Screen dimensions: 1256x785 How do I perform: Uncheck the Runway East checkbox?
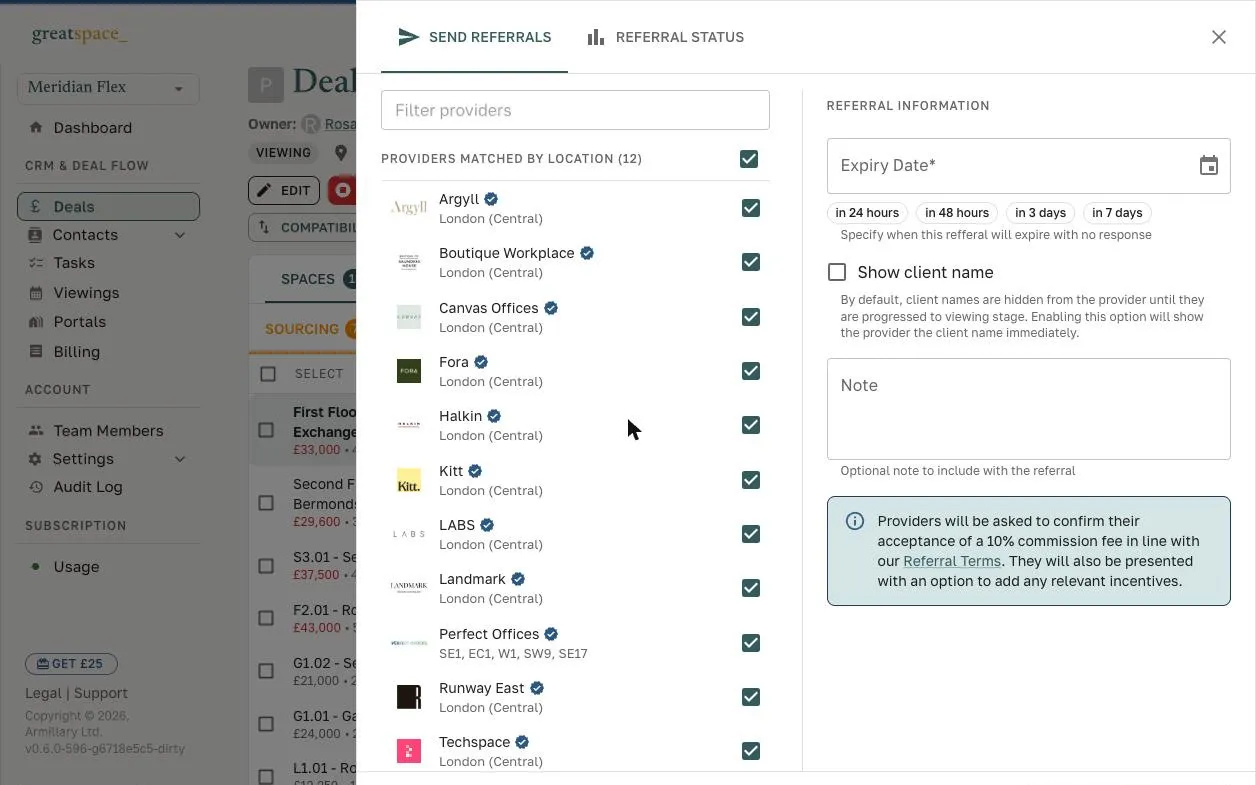751,697
